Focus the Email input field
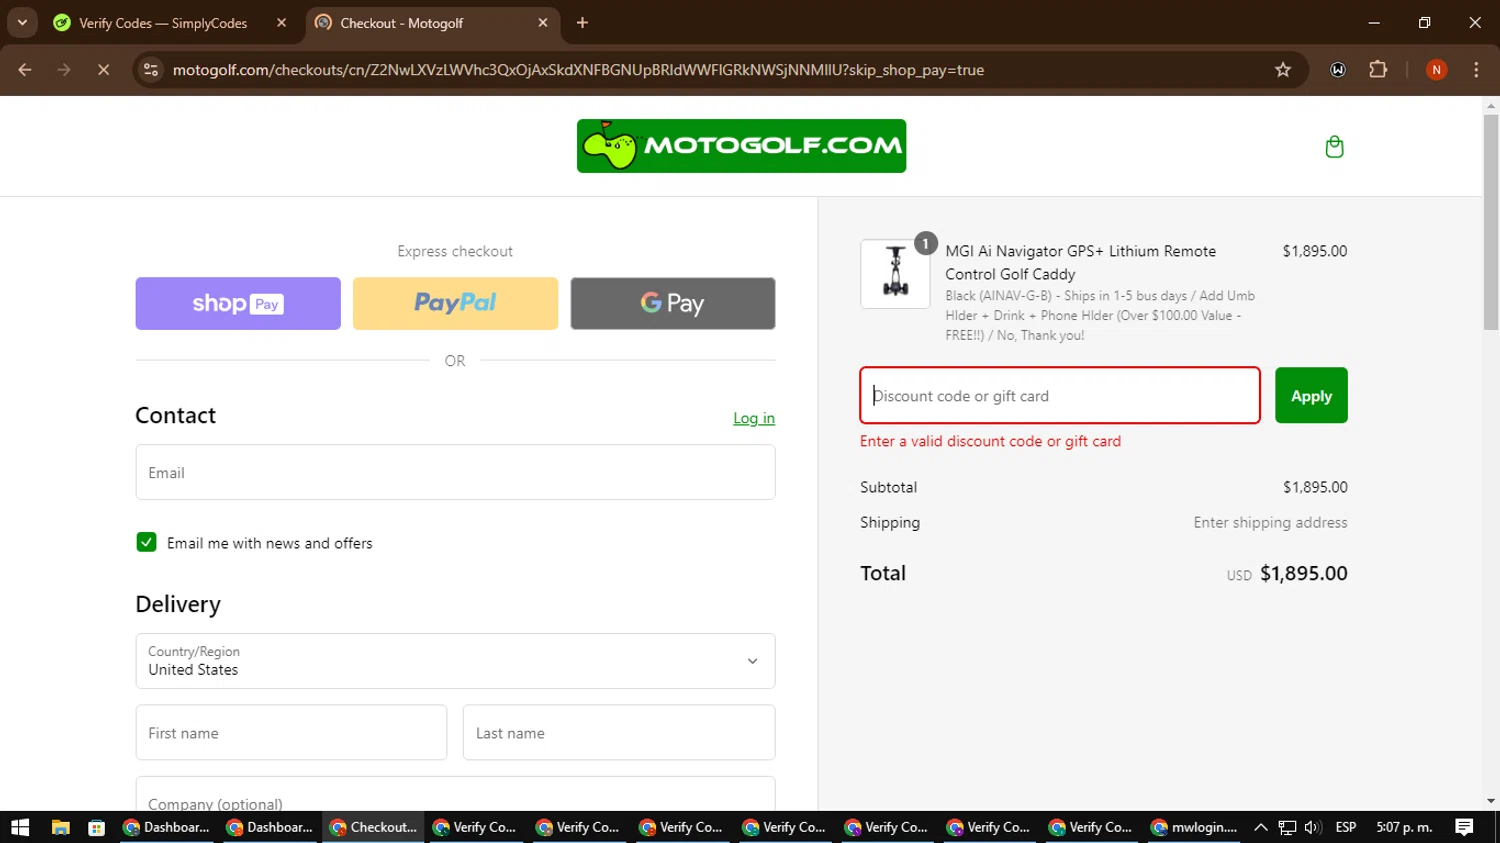 pos(455,472)
